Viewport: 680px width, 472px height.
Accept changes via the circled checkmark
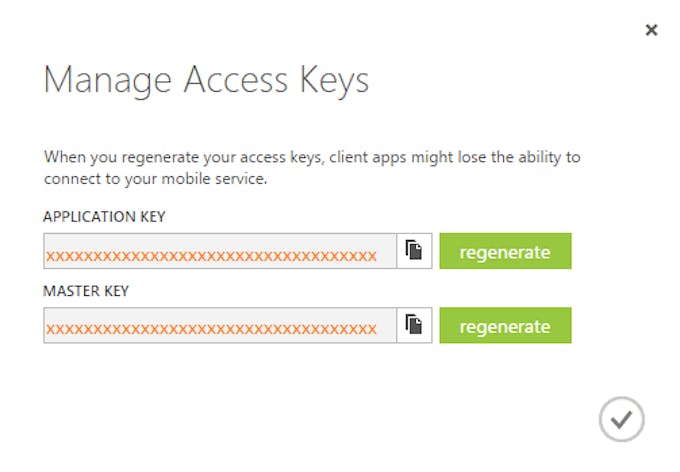(x=621, y=419)
